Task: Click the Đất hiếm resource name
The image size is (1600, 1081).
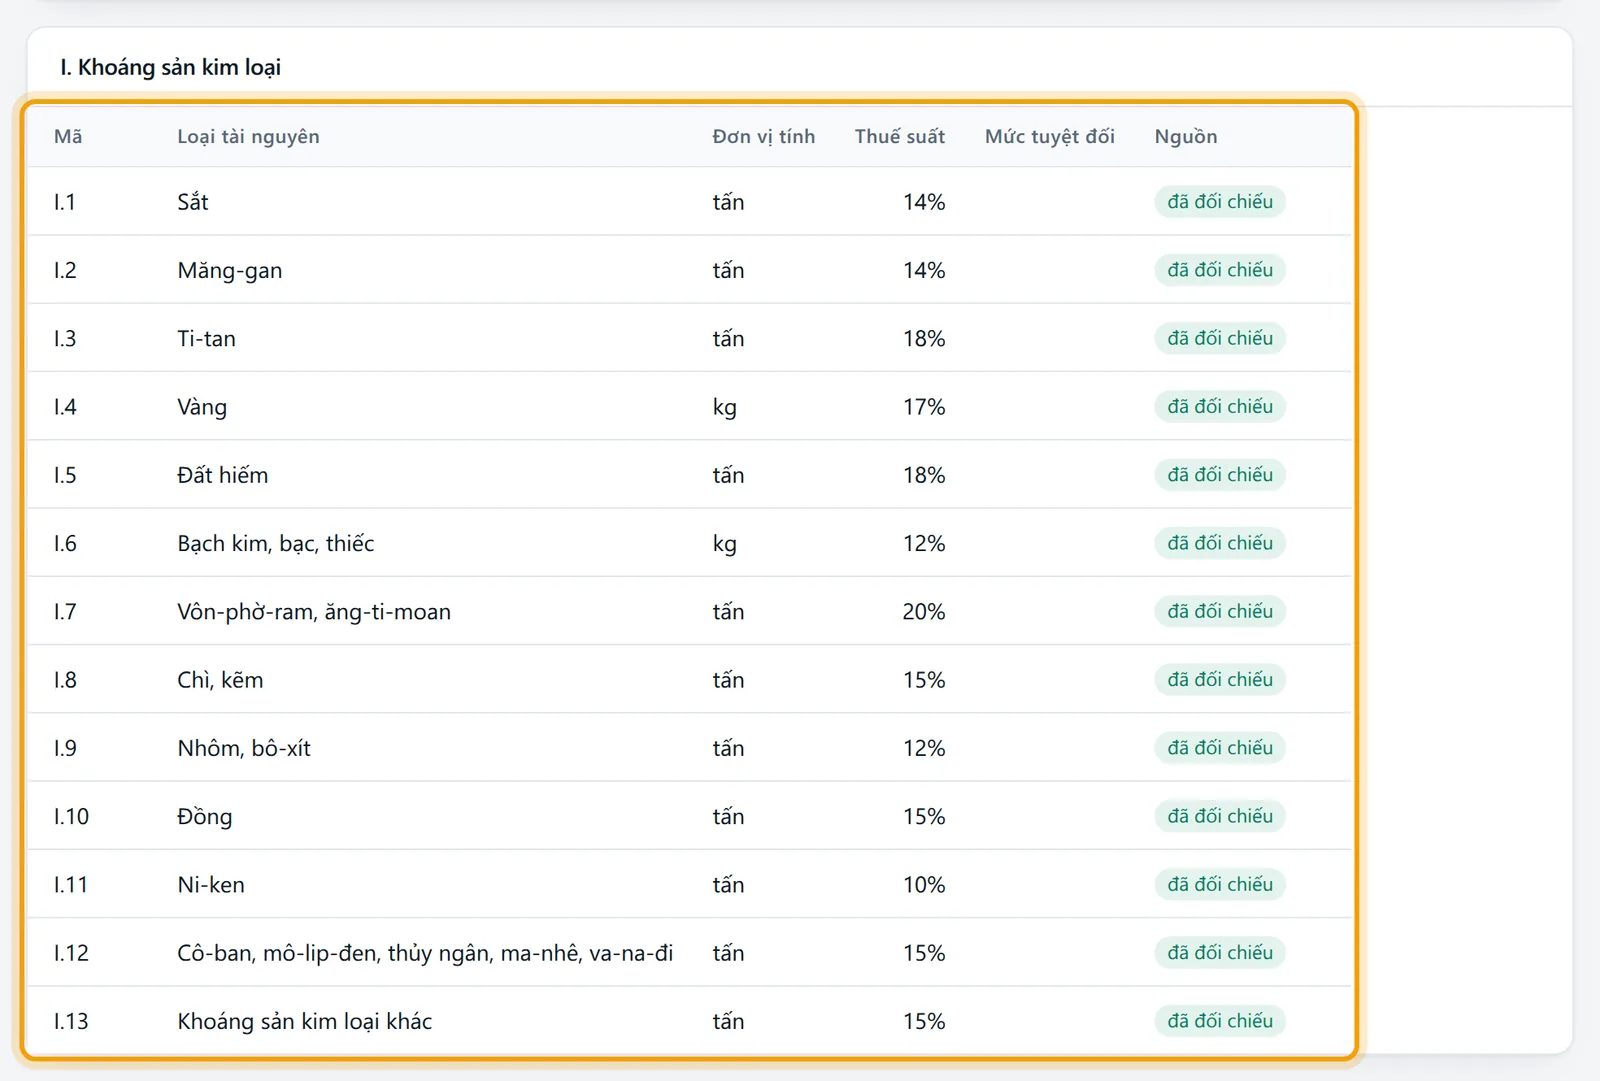Action: point(223,475)
